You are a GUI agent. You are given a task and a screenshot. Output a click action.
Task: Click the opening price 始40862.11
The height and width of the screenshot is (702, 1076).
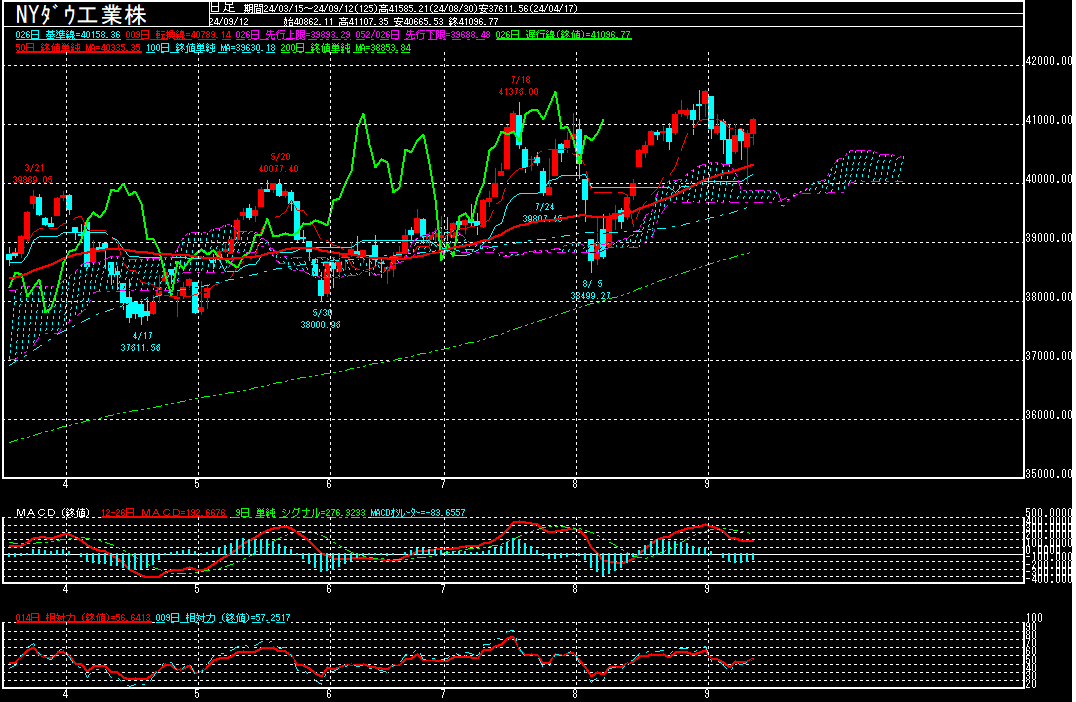click(308, 21)
